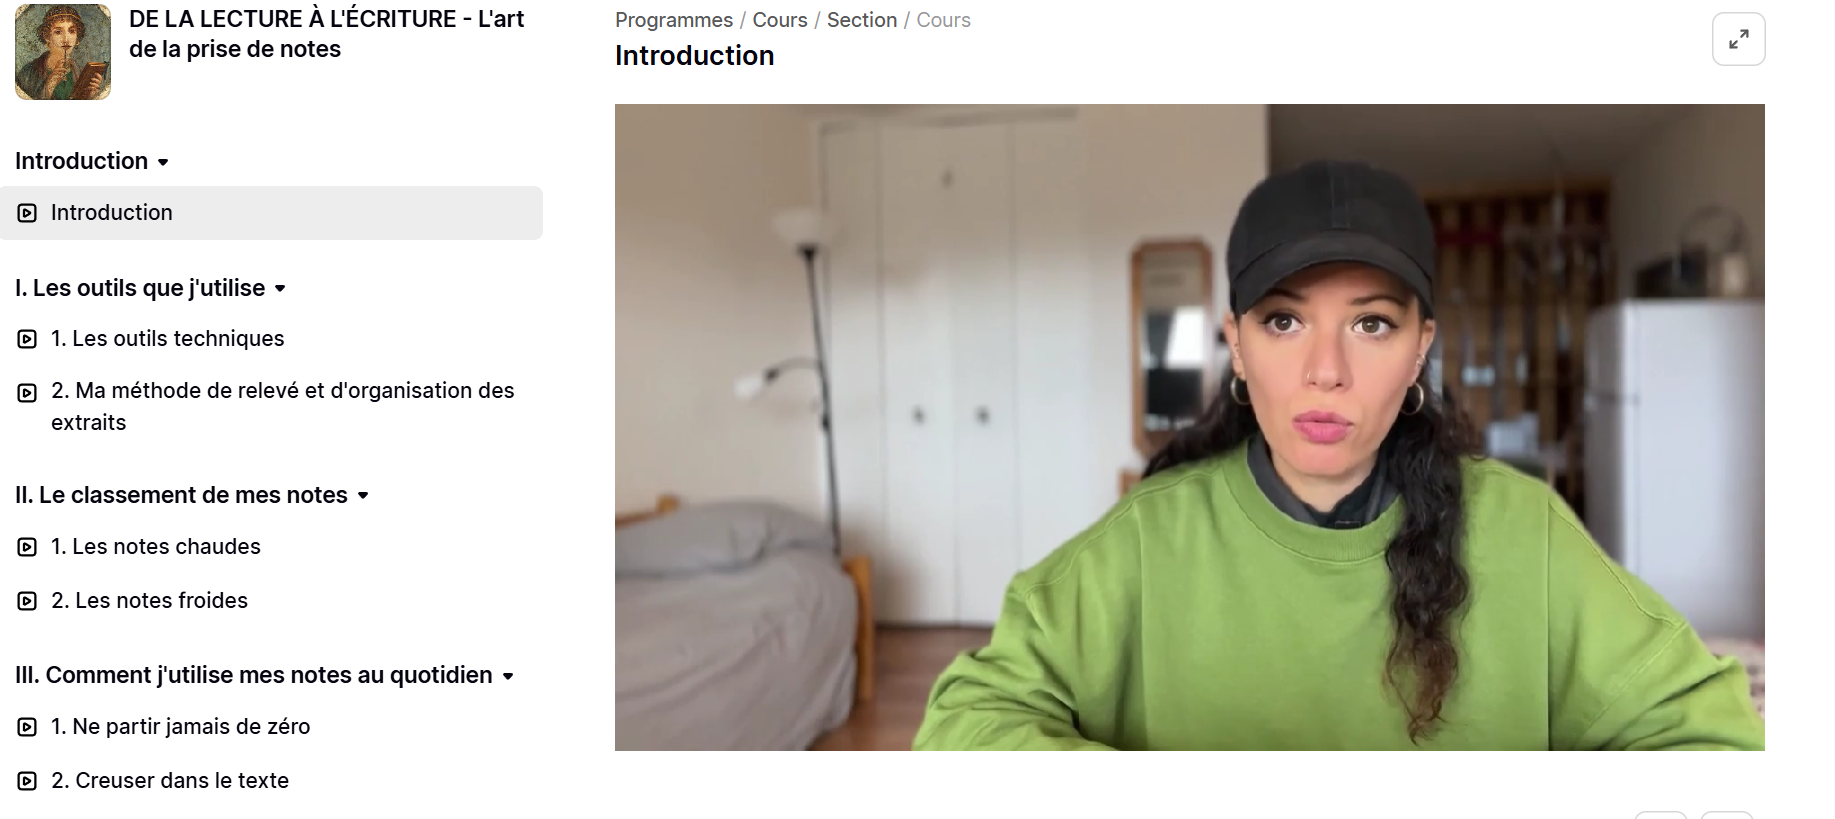This screenshot has height=819, width=1835.
Task: Collapse the Les outils que j'utilise section
Action: (280, 289)
